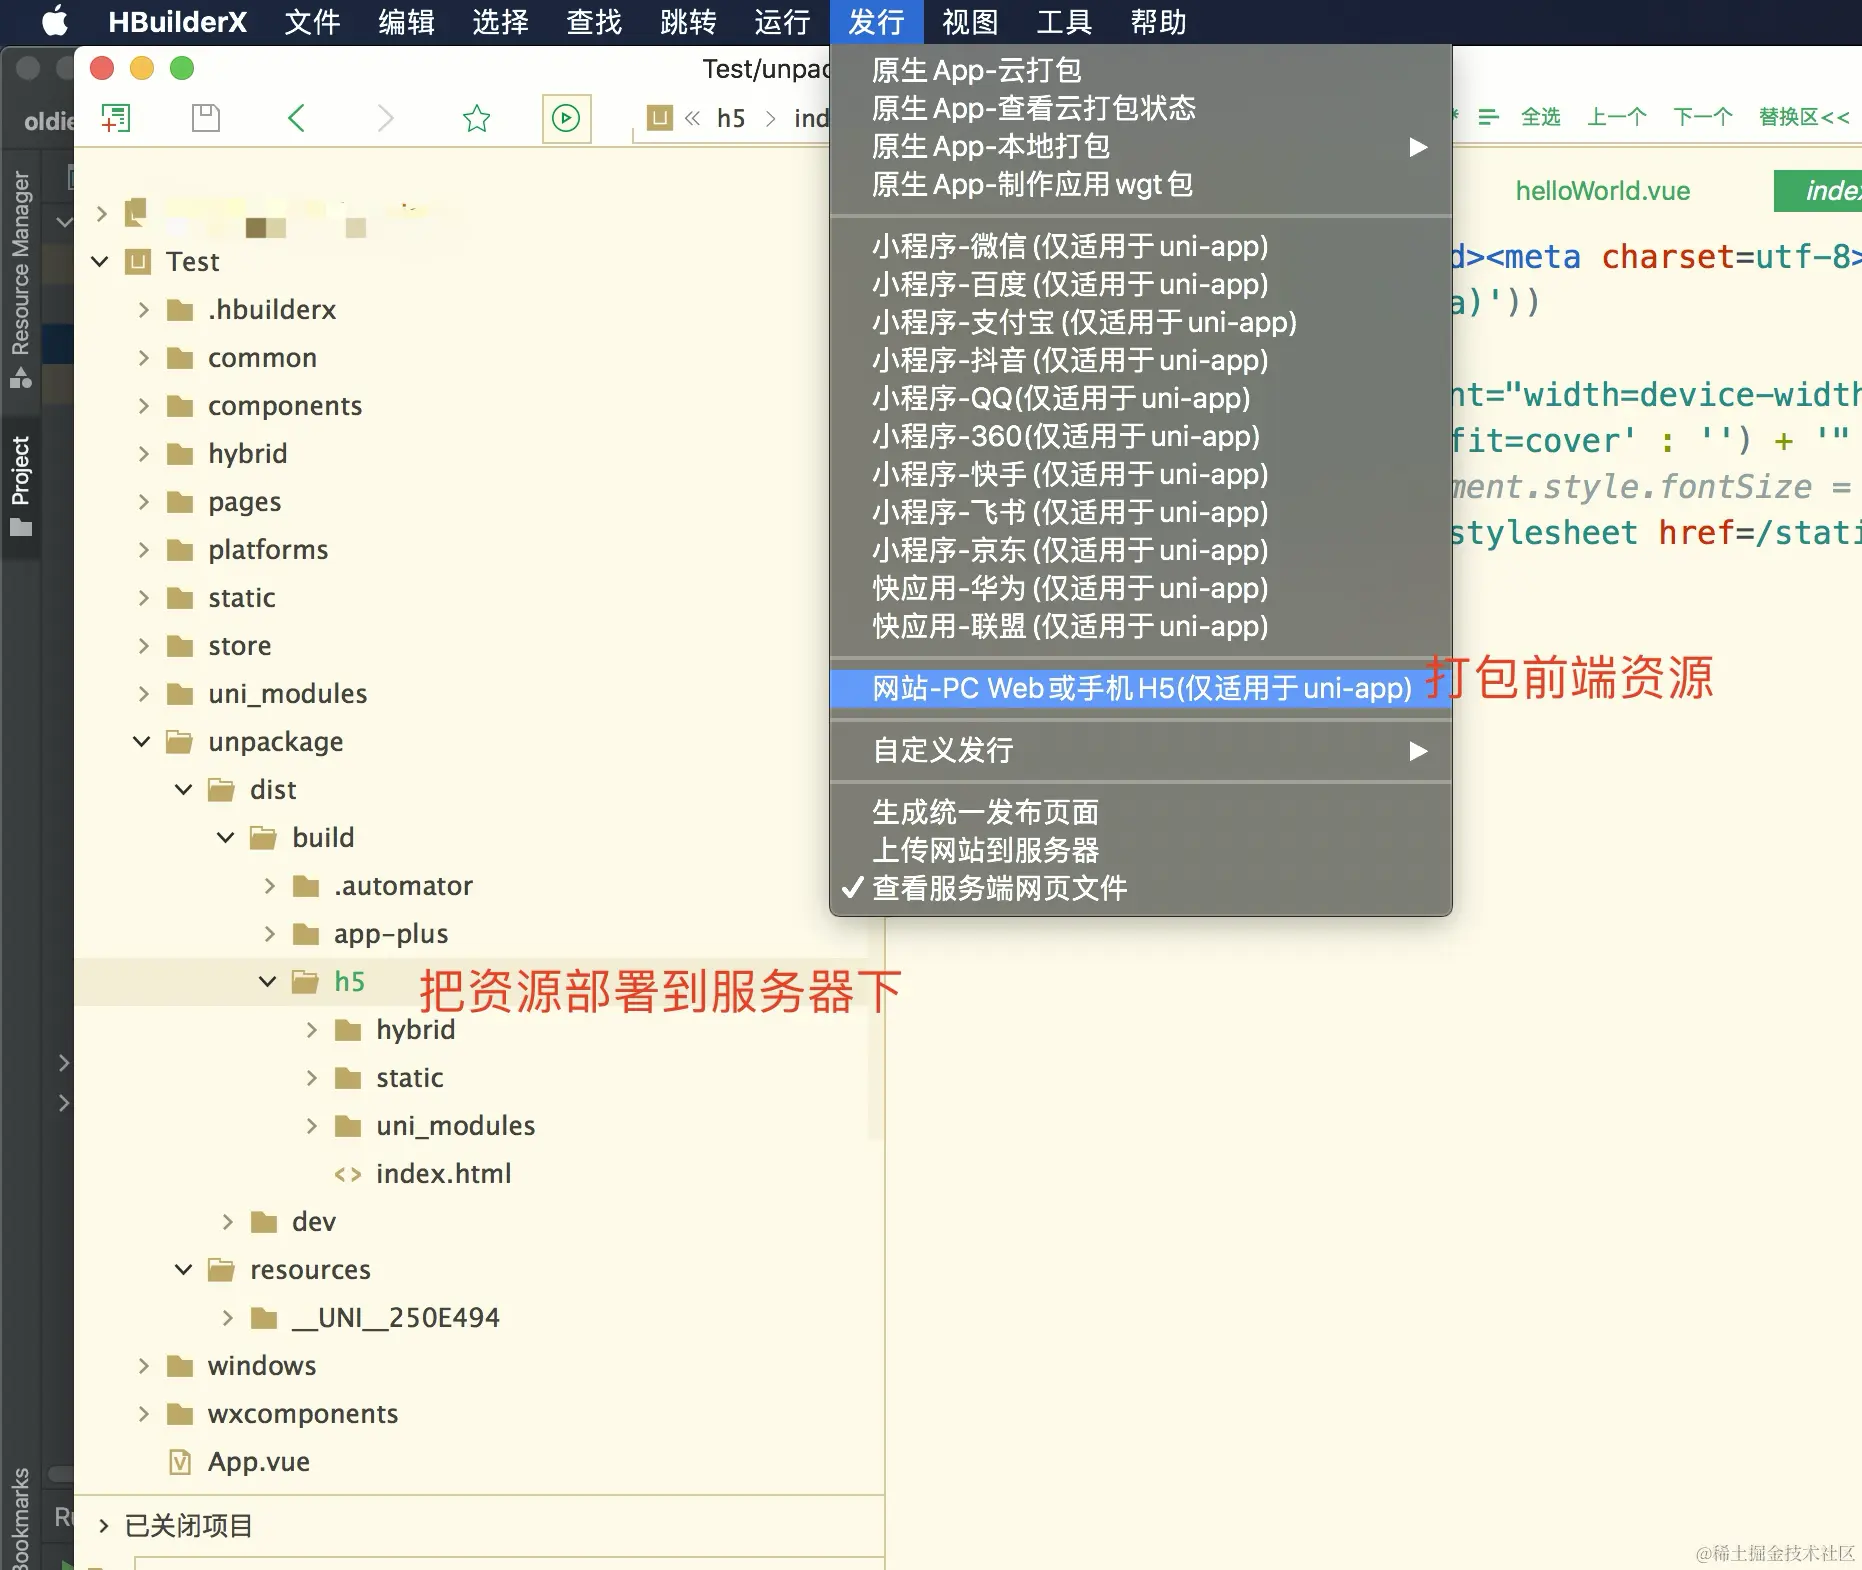Select the dev folder
The image size is (1862, 1570).
(x=313, y=1222)
